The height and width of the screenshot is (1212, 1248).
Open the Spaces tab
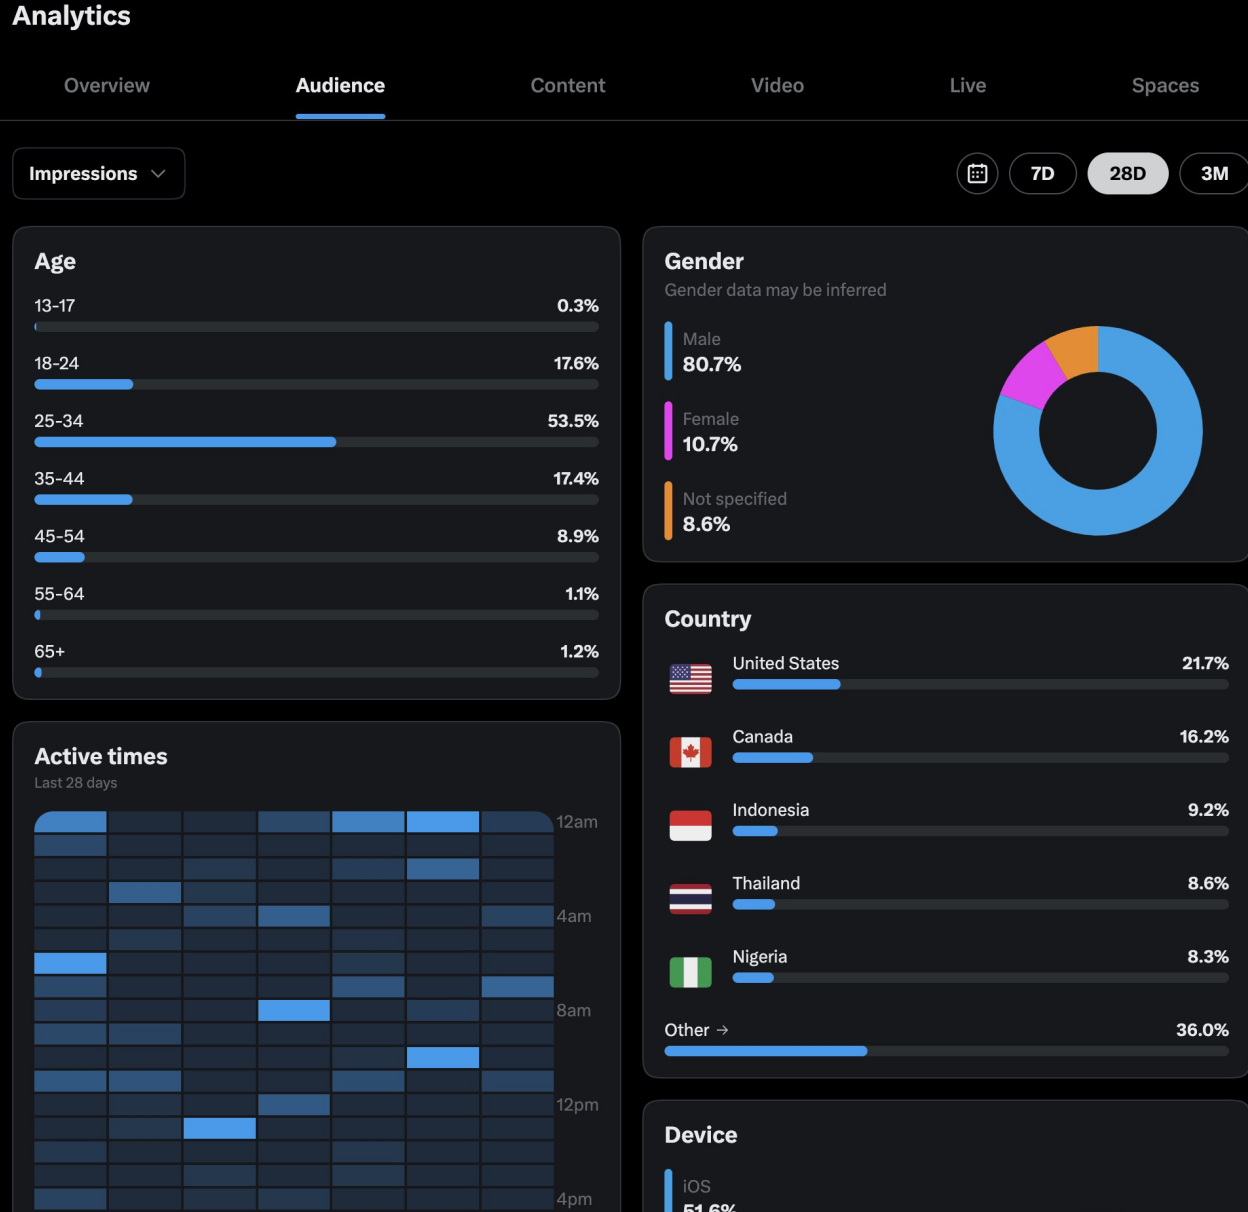(1165, 86)
